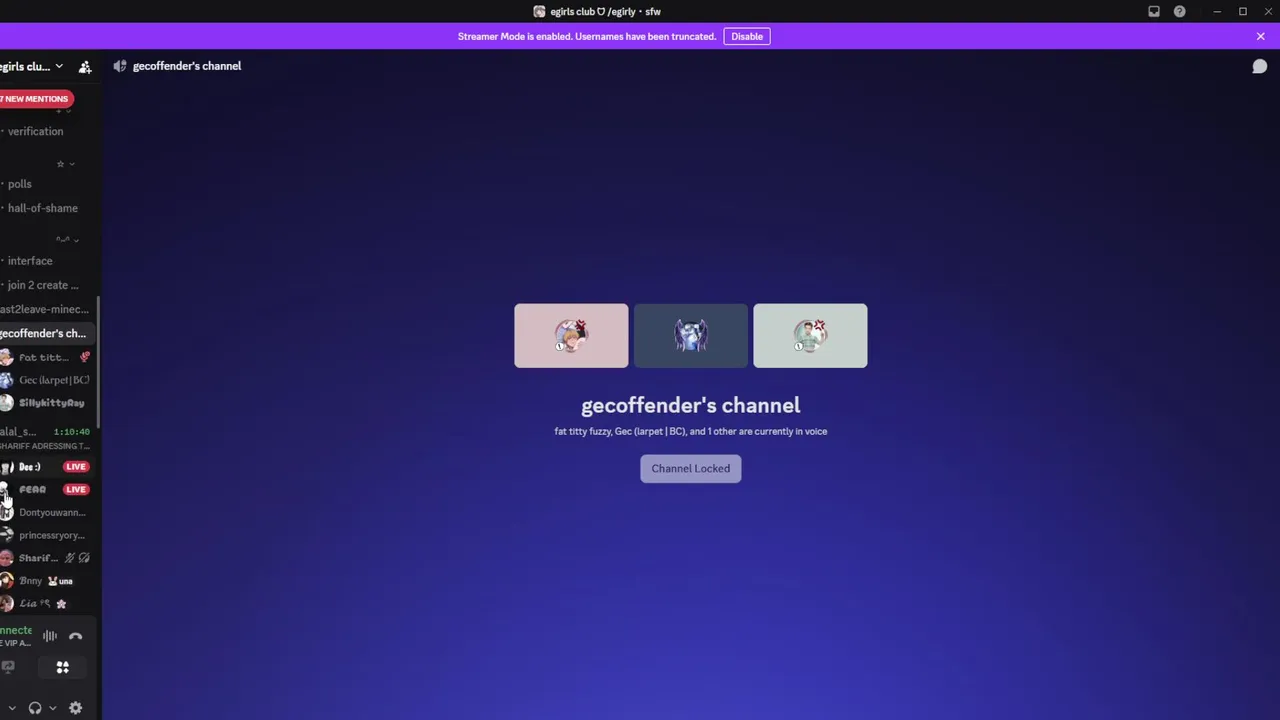This screenshot has width=1280, height=720.
Task: Click voice user Fat titty fuzzy
Action: (x=44, y=357)
